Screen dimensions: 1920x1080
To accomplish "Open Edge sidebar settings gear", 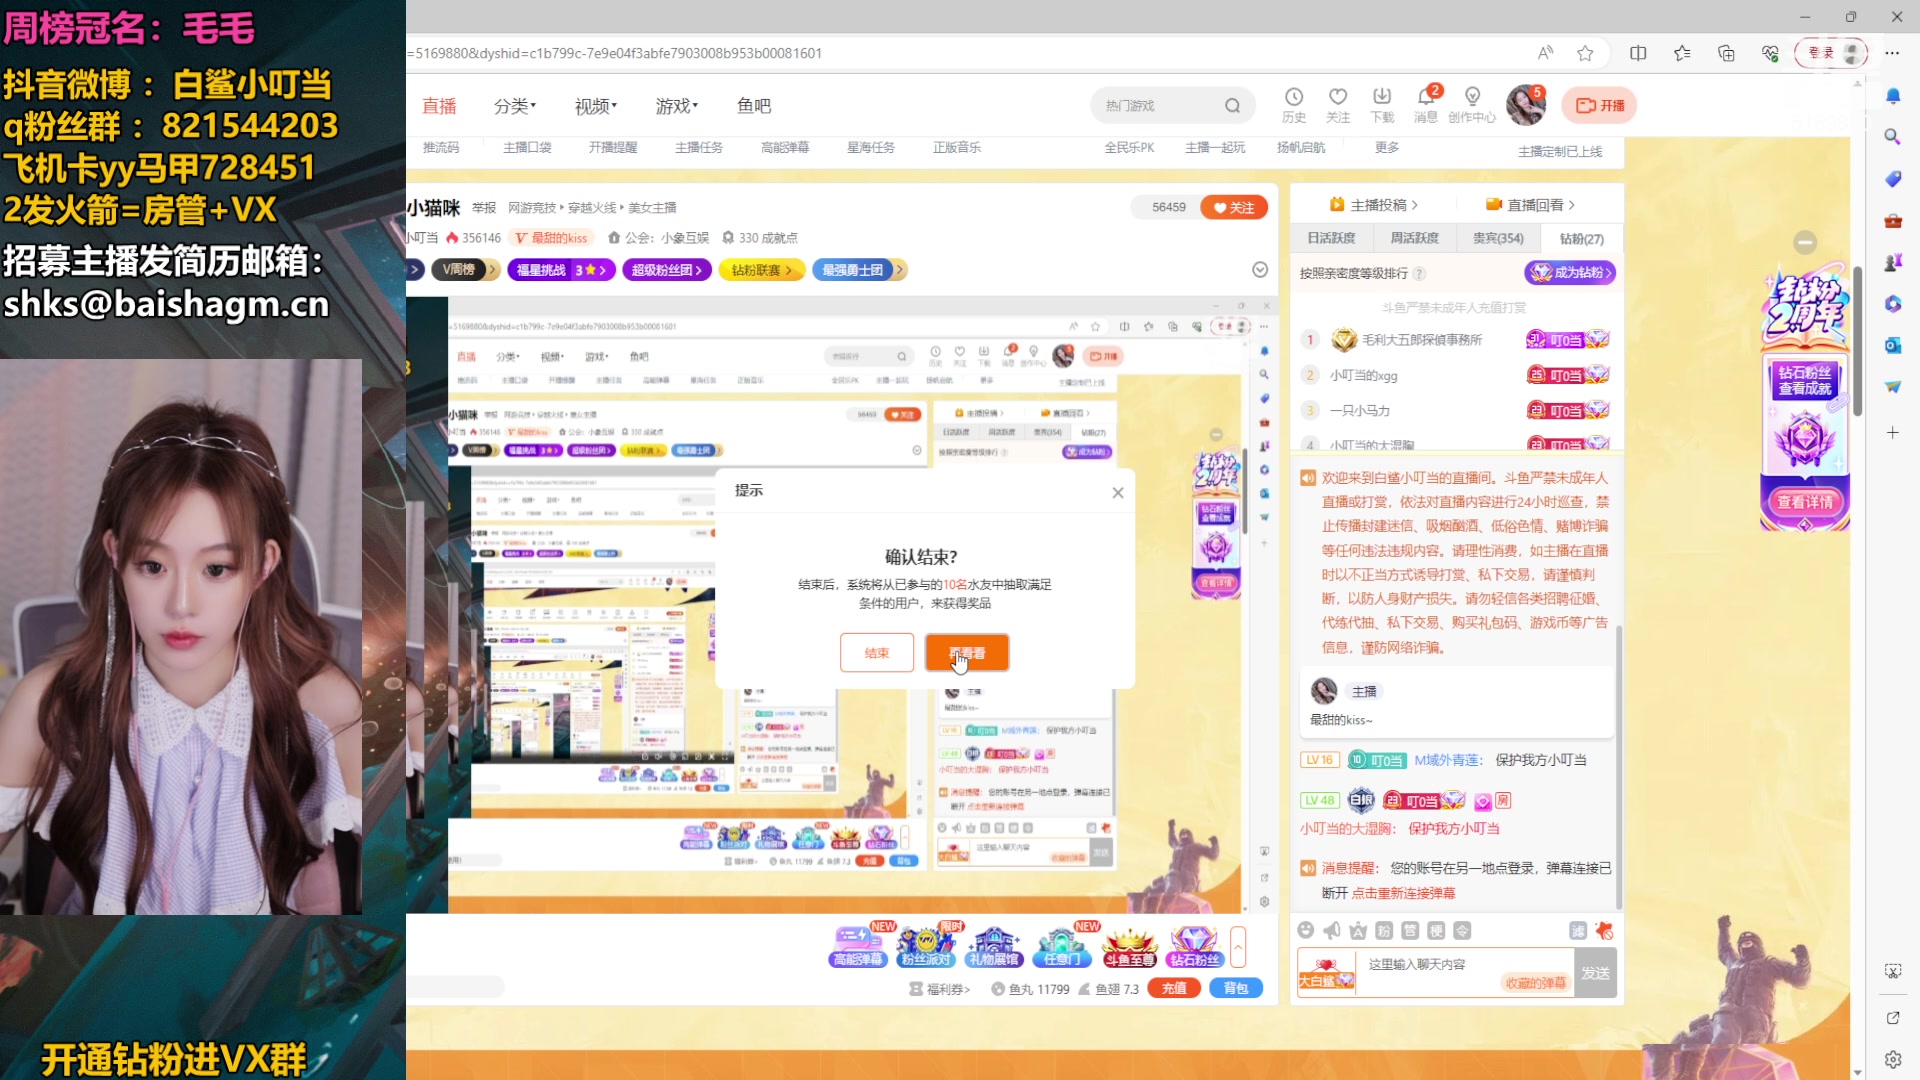I will [x=1893, y=1059].
